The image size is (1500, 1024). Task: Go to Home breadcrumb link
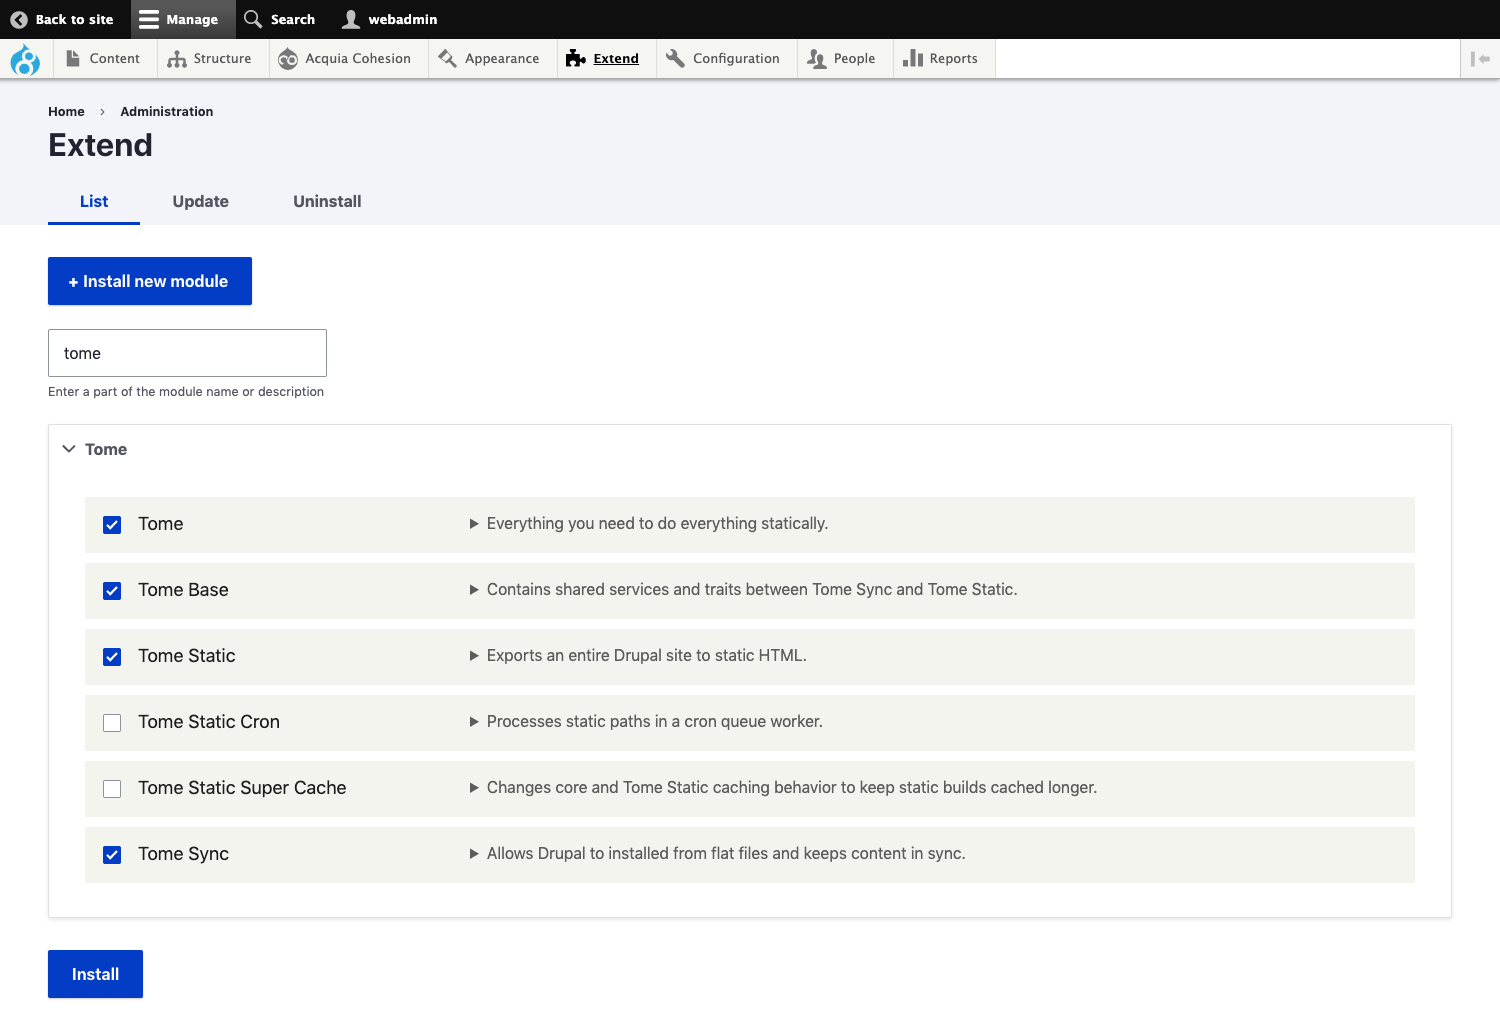coord(66,112)
